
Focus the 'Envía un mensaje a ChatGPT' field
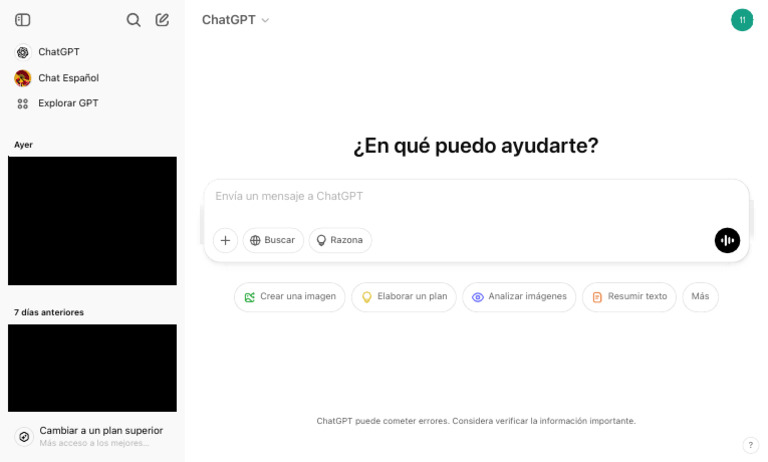click(x=476, y=196)
